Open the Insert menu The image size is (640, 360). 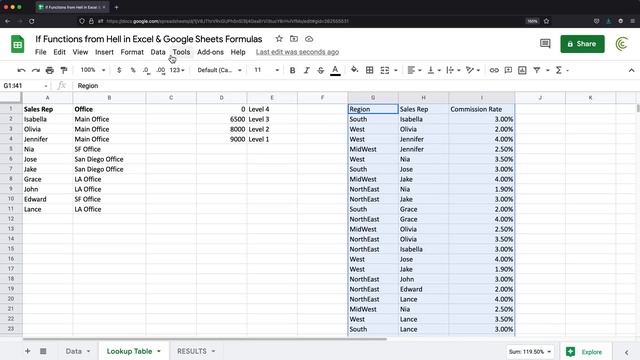point(104,52)
